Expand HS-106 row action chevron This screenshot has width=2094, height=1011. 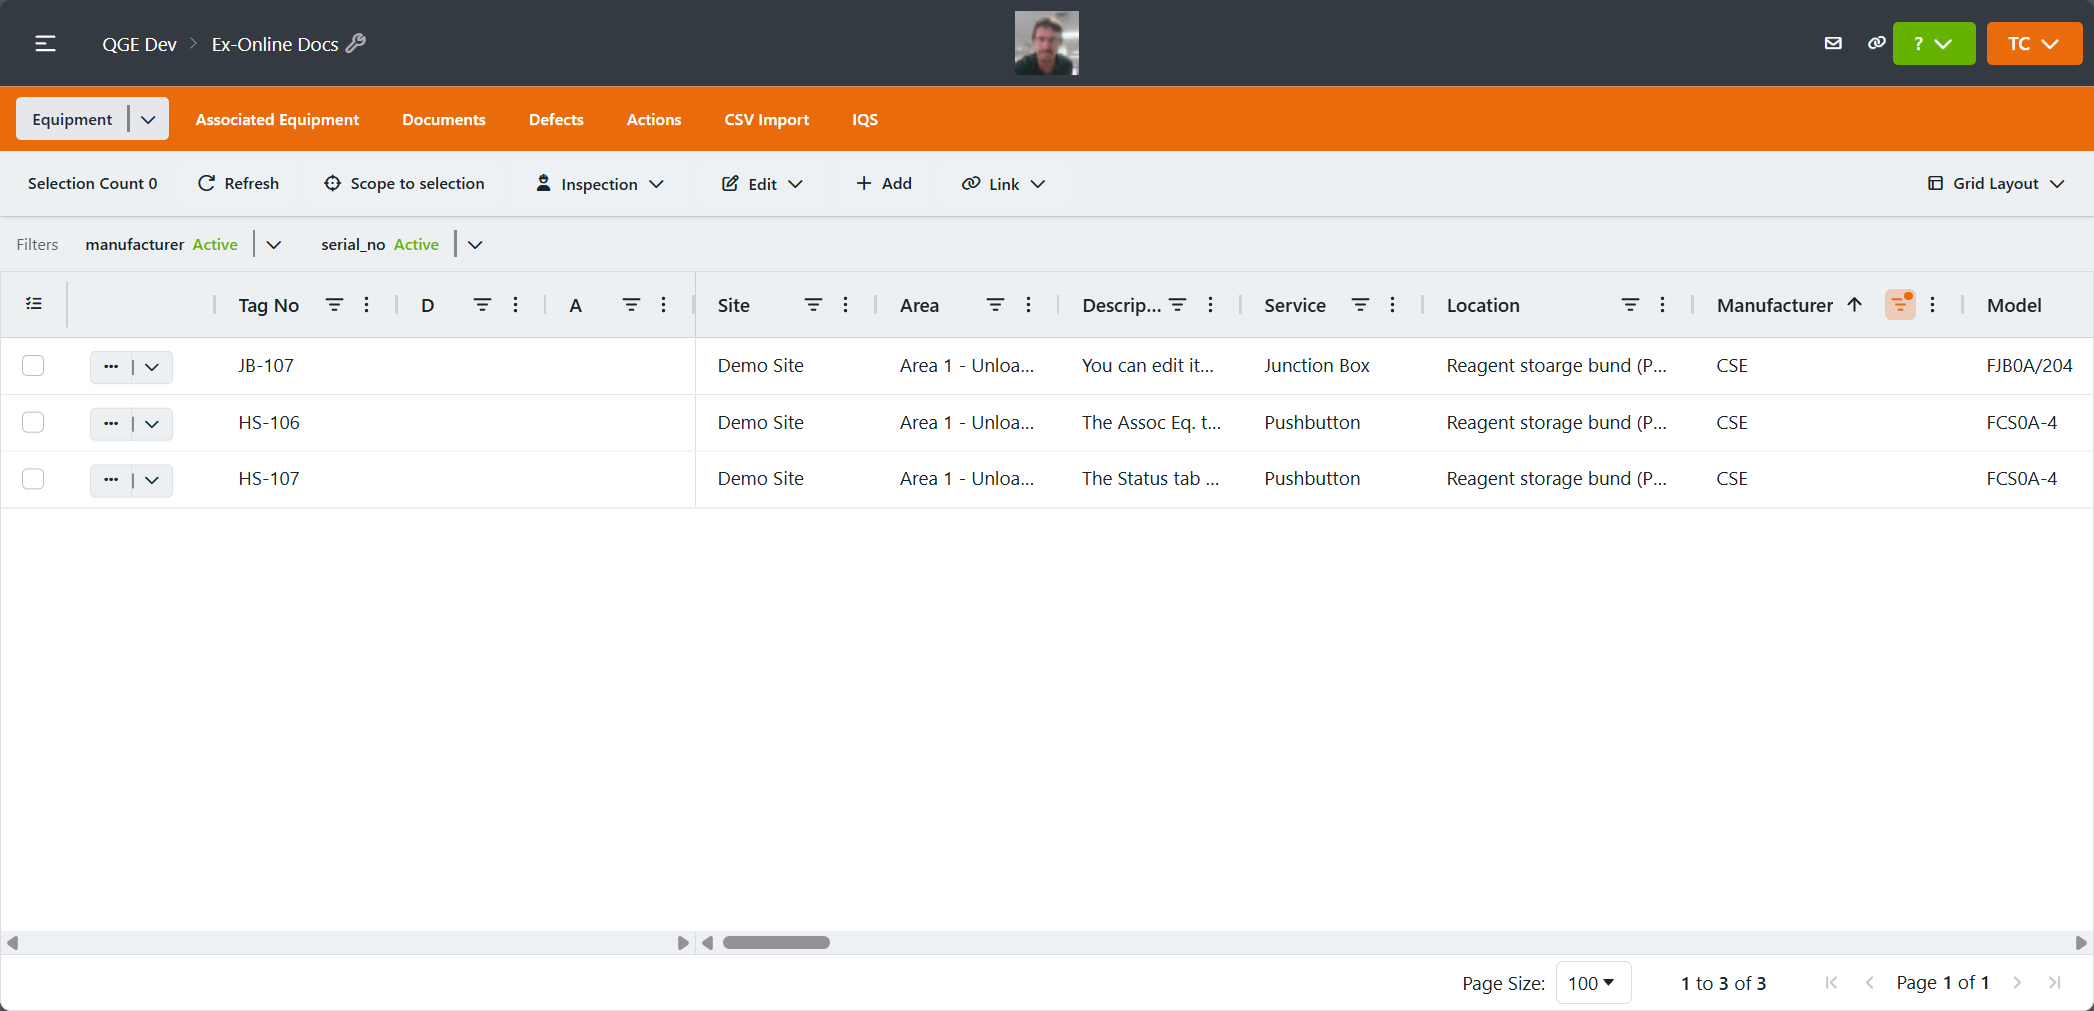[152, 424]
